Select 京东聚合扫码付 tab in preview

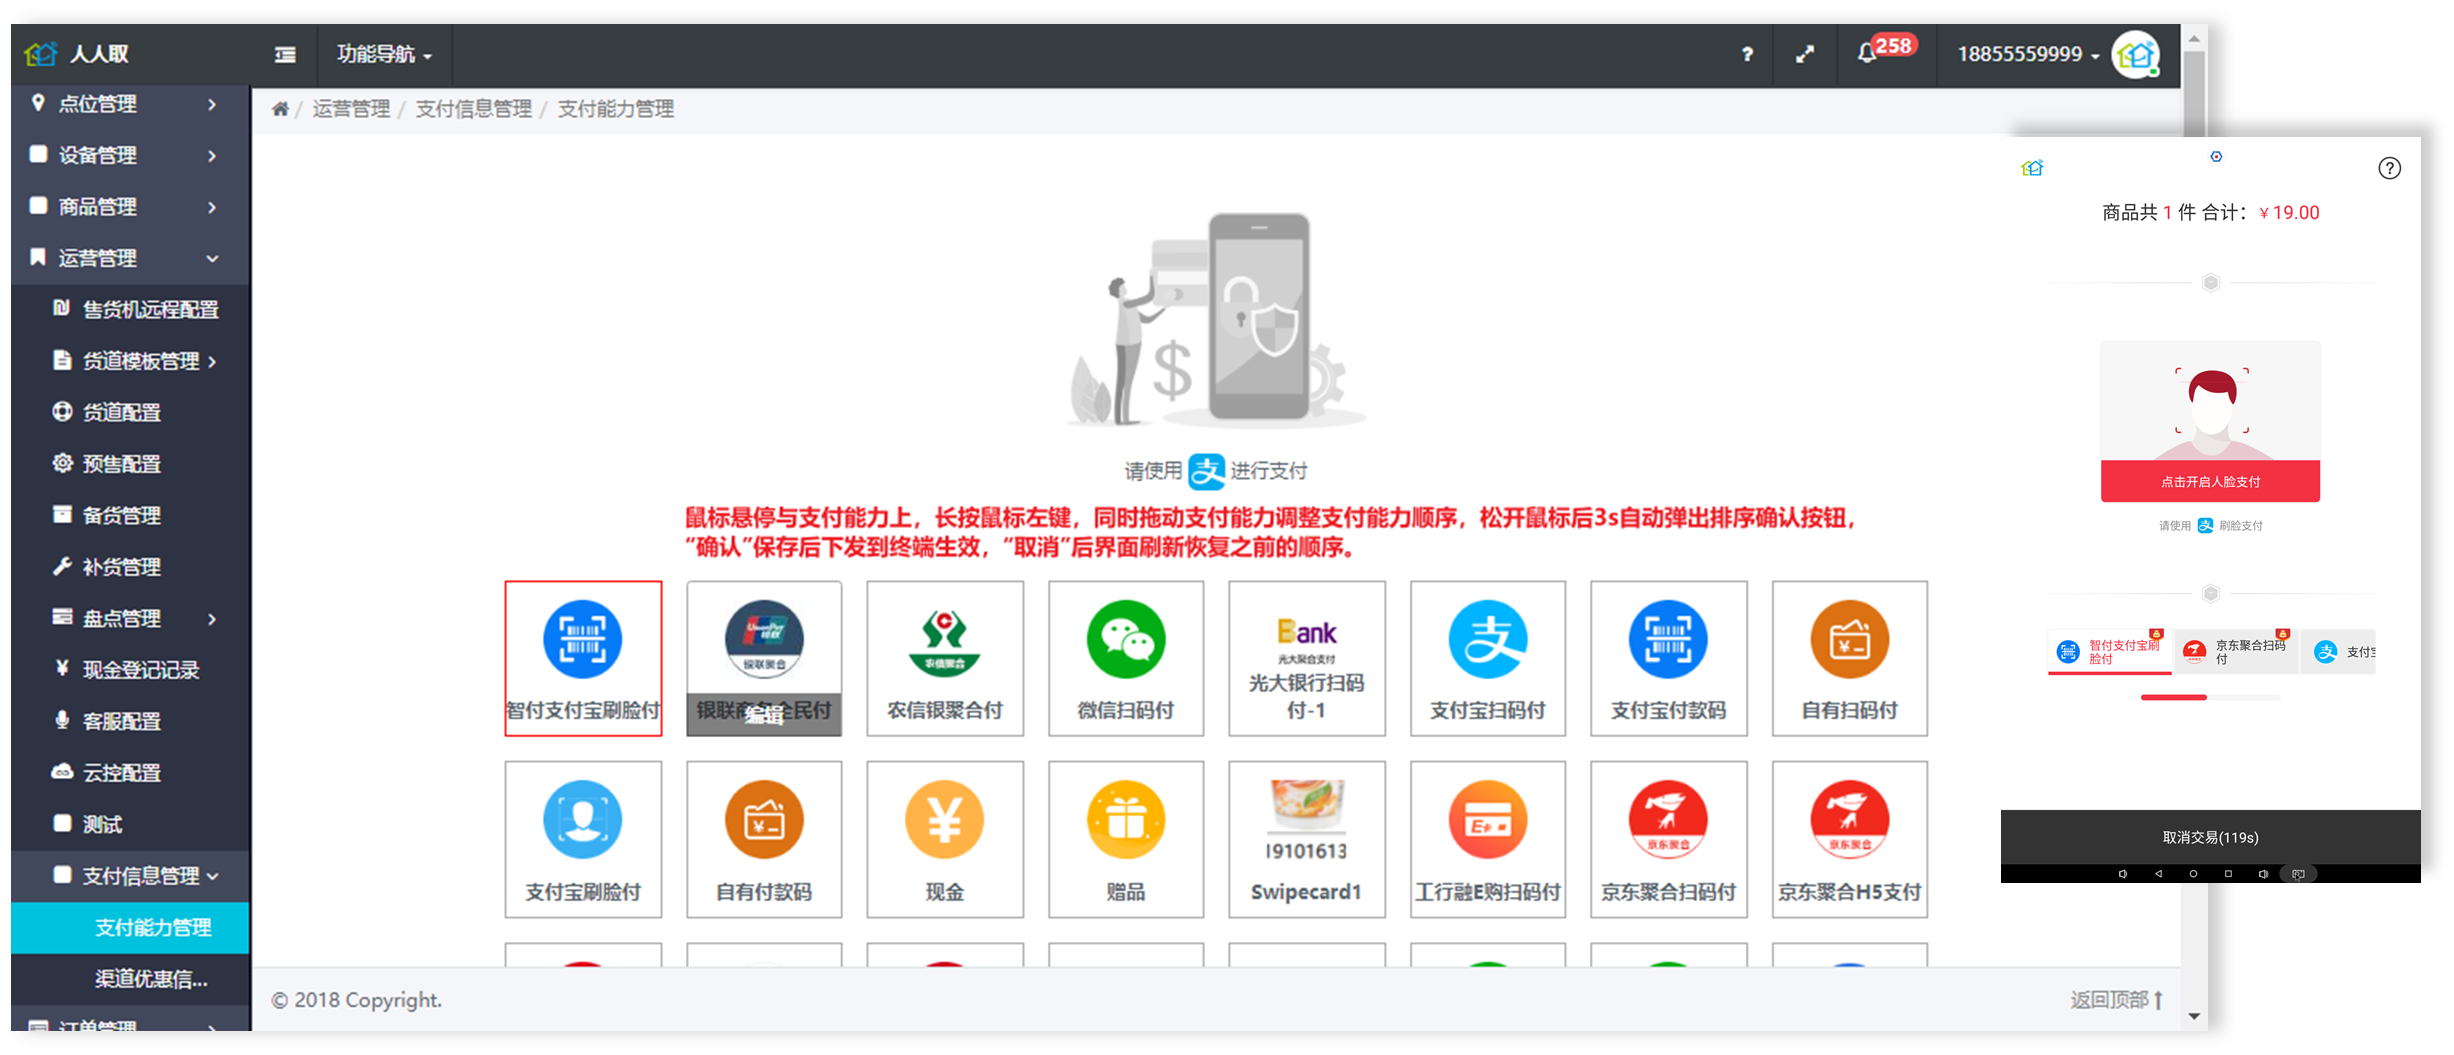click(2236, 652)
